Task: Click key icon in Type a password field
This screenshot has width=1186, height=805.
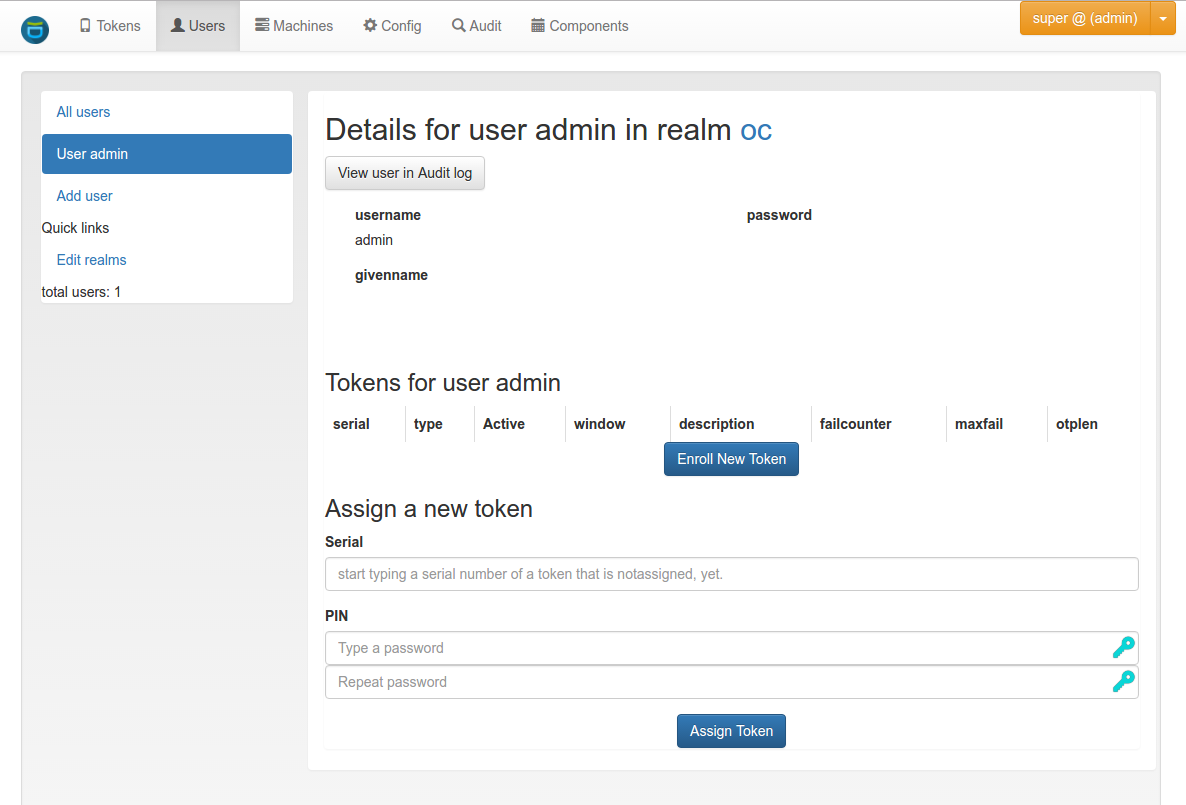Action: point(1123,648)
